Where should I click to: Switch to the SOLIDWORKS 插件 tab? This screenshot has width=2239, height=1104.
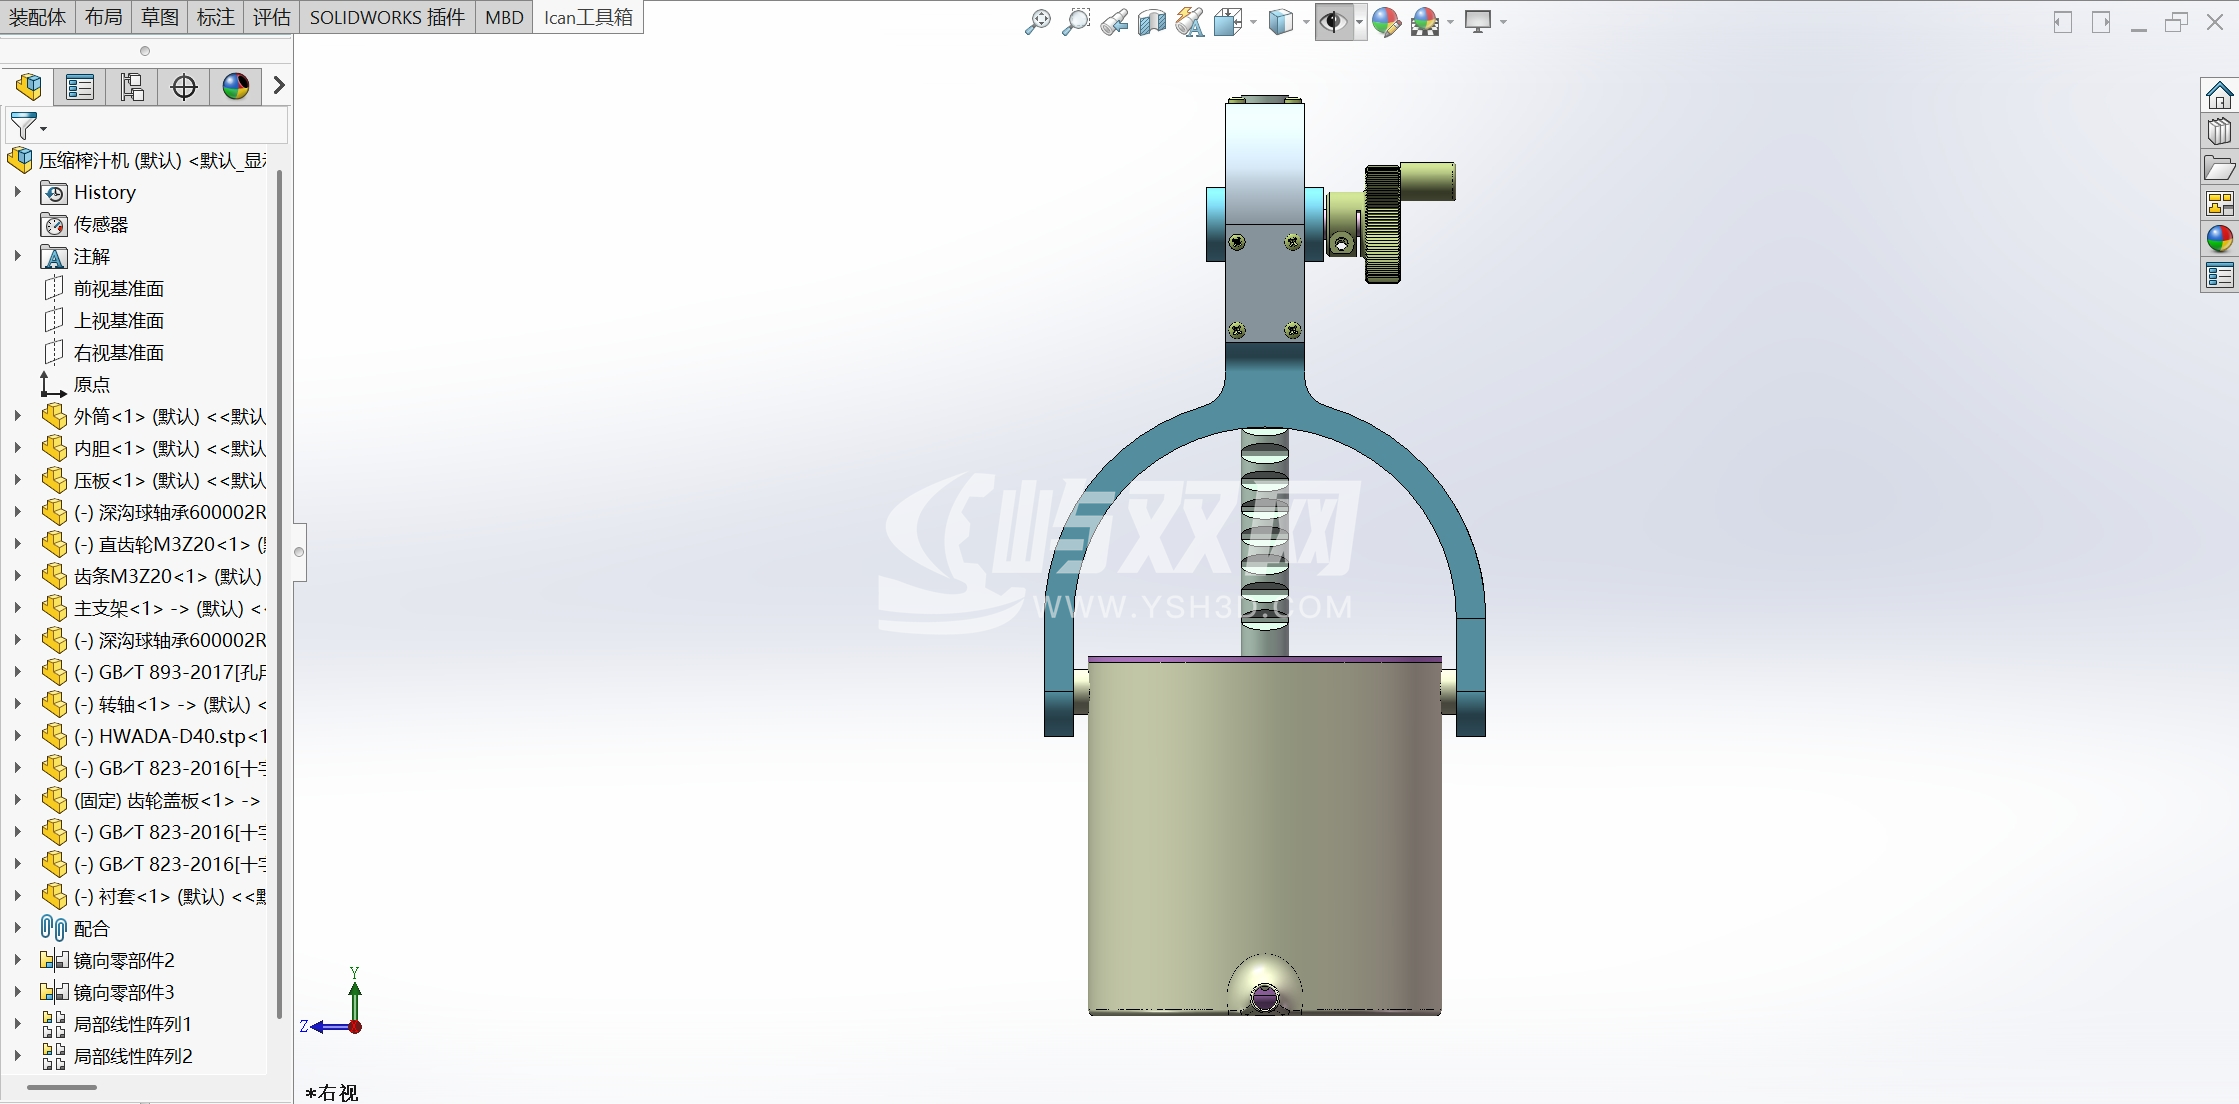(387, 17)
